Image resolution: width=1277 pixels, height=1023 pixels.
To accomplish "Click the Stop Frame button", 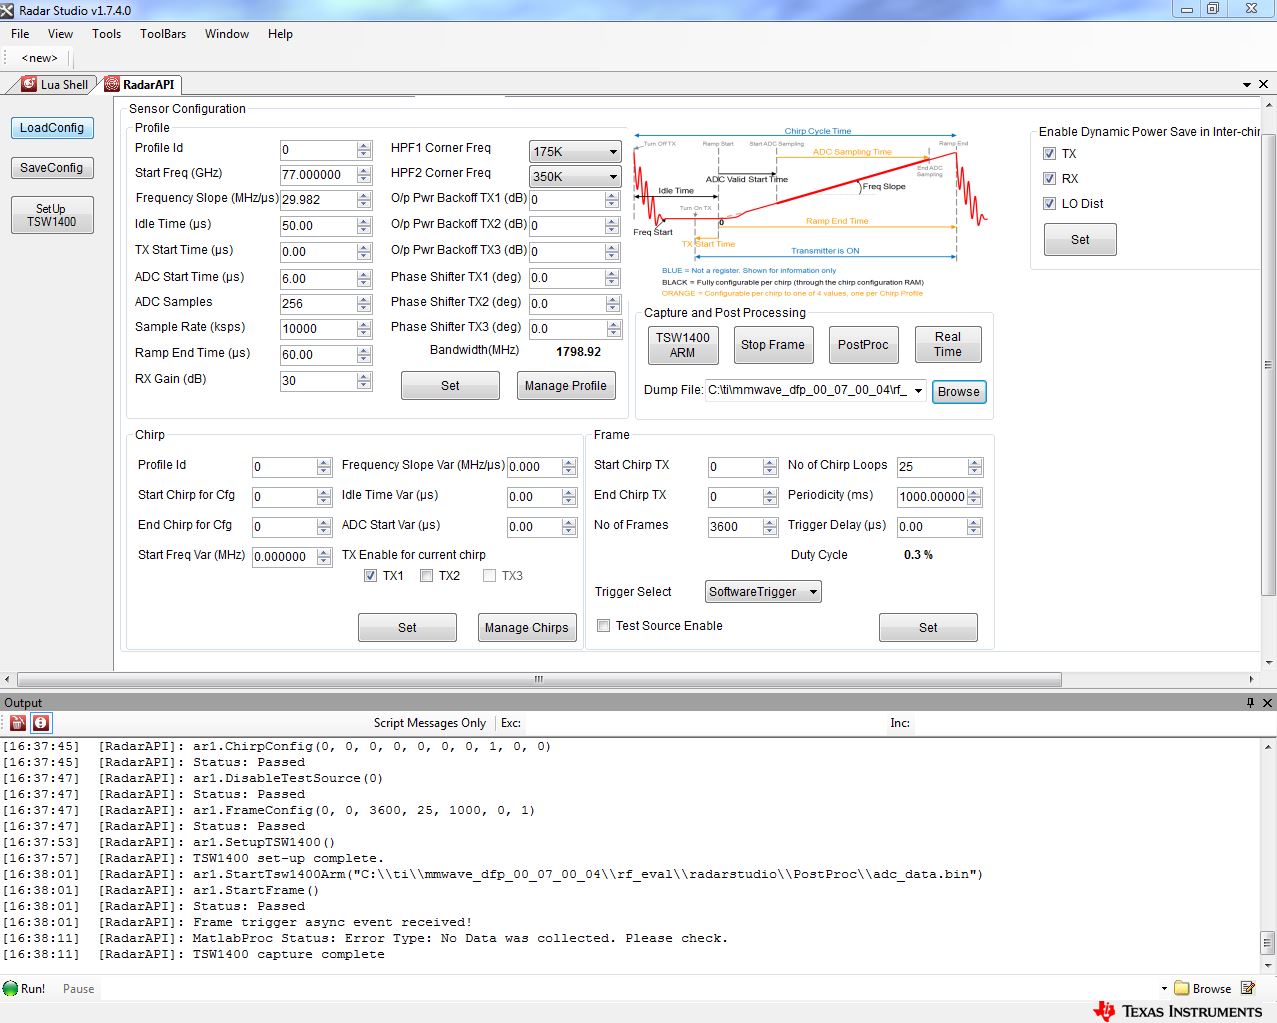I will point(773,345).
